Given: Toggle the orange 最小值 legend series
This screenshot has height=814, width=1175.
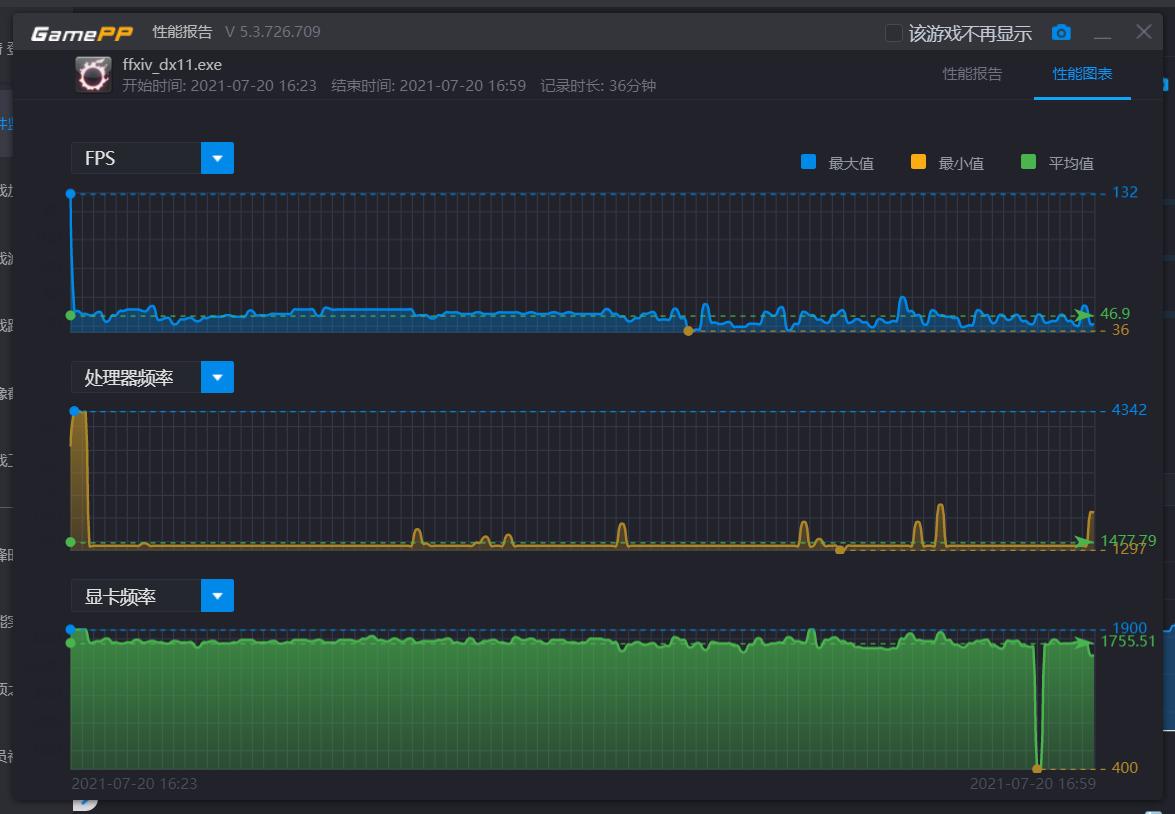Looking at the screenshot, I should tap(918, 162).
